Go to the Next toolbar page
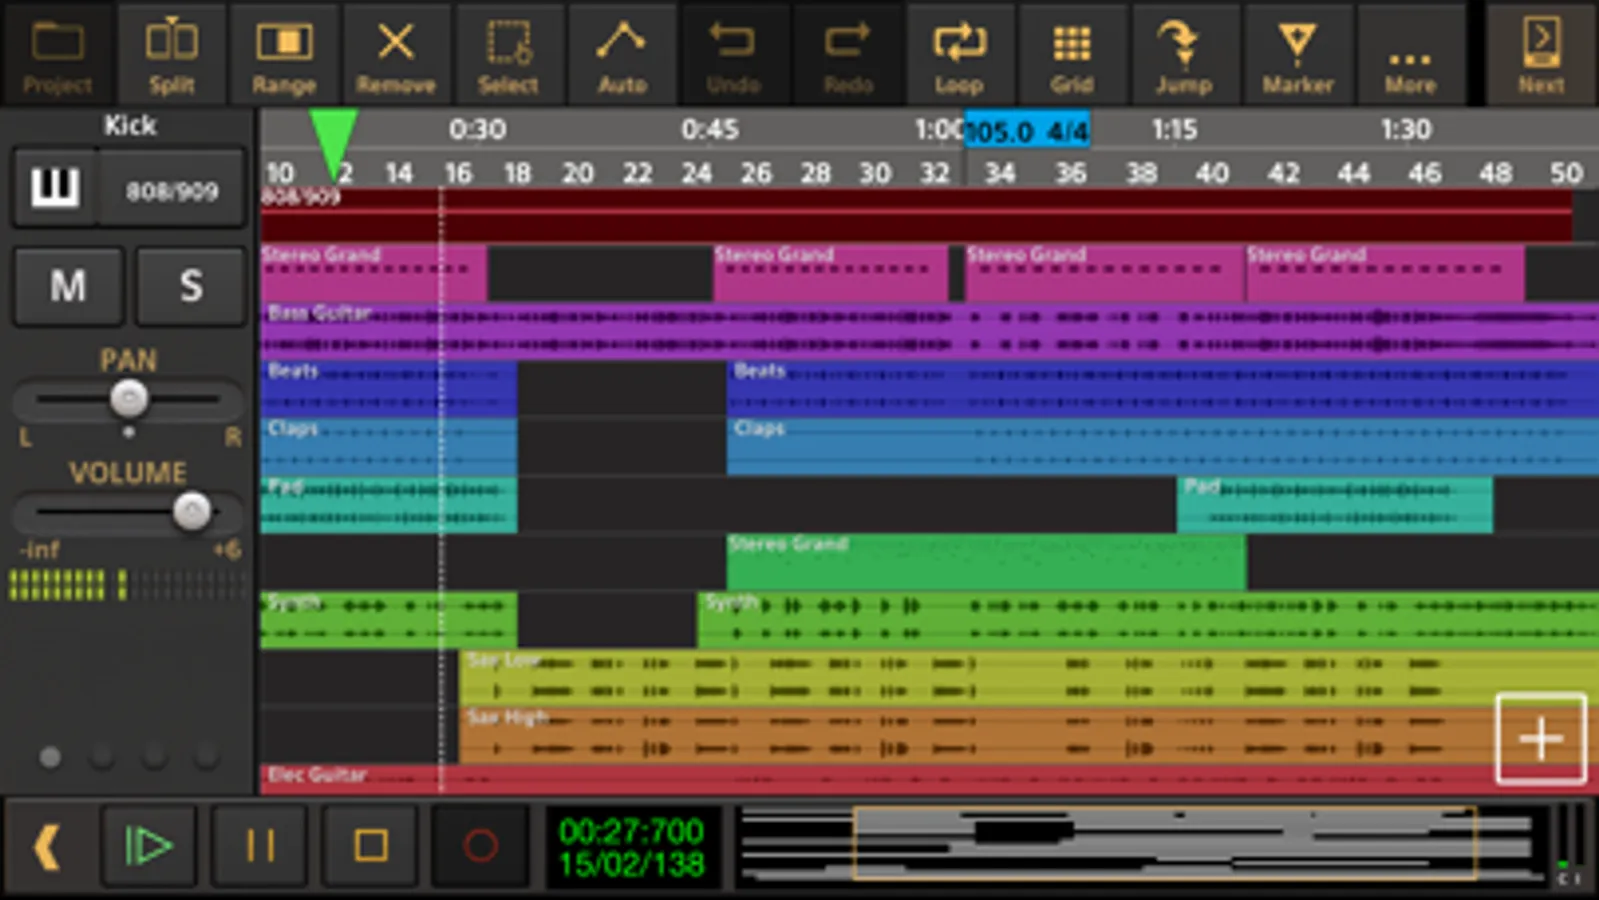The height and width of the screenshot is (900, 1599). pos(1540,55)
